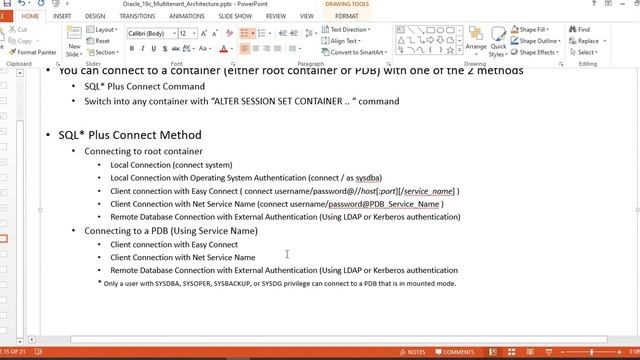The width and height of the screenshot is (640, 360).
Task: Click the horizontal scrollbar below slide
Action: pyautogui.click(x=339, y=340)
